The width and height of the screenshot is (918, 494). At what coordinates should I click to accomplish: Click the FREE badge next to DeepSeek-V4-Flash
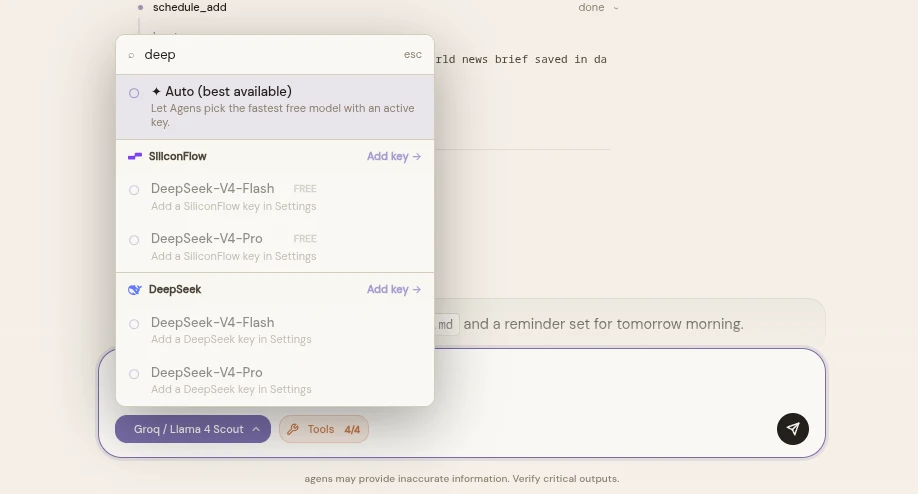coord(305,188)
